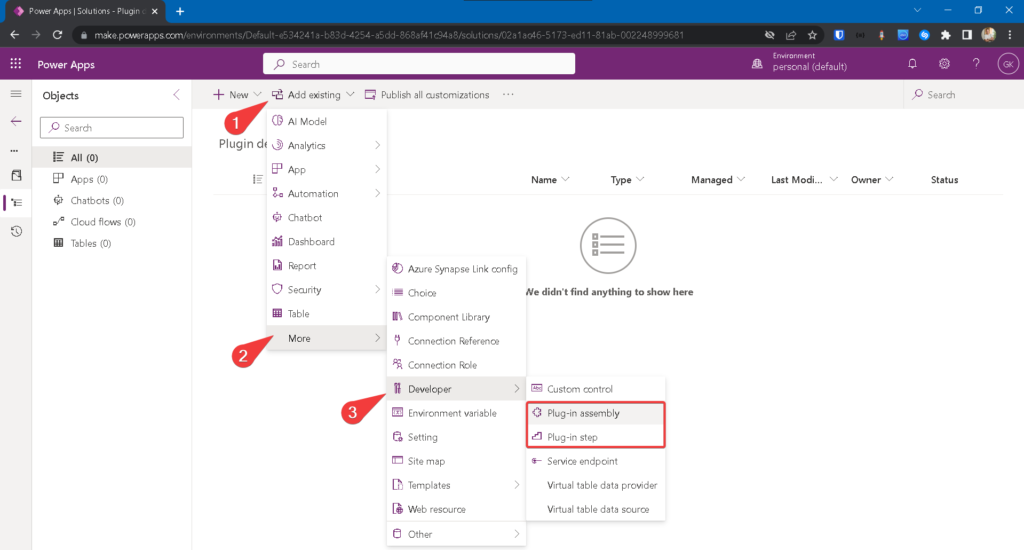This screenshot has height=550, width=1024.
Task: Open the settings gear in header
Action: pos(944,64)
